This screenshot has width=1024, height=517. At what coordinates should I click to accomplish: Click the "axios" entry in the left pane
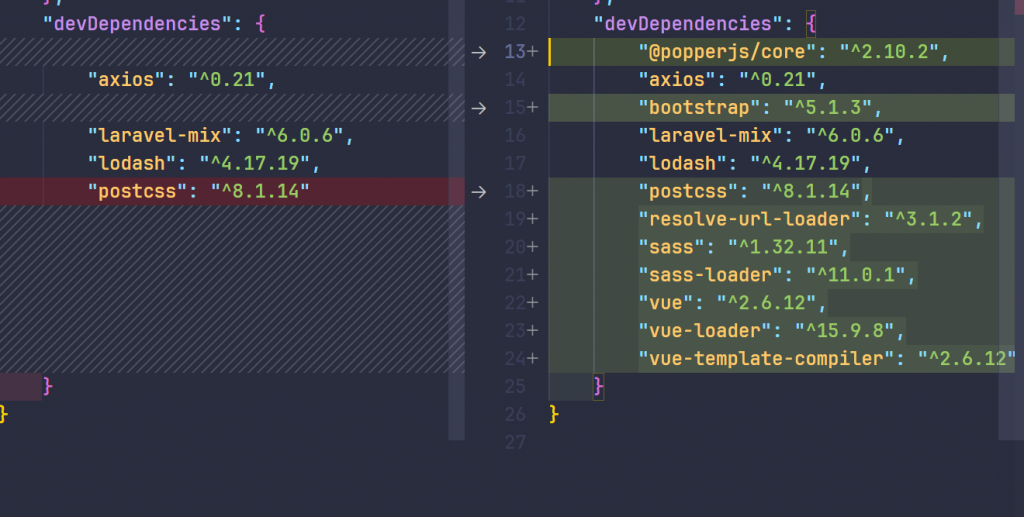(x=182, y=80)
